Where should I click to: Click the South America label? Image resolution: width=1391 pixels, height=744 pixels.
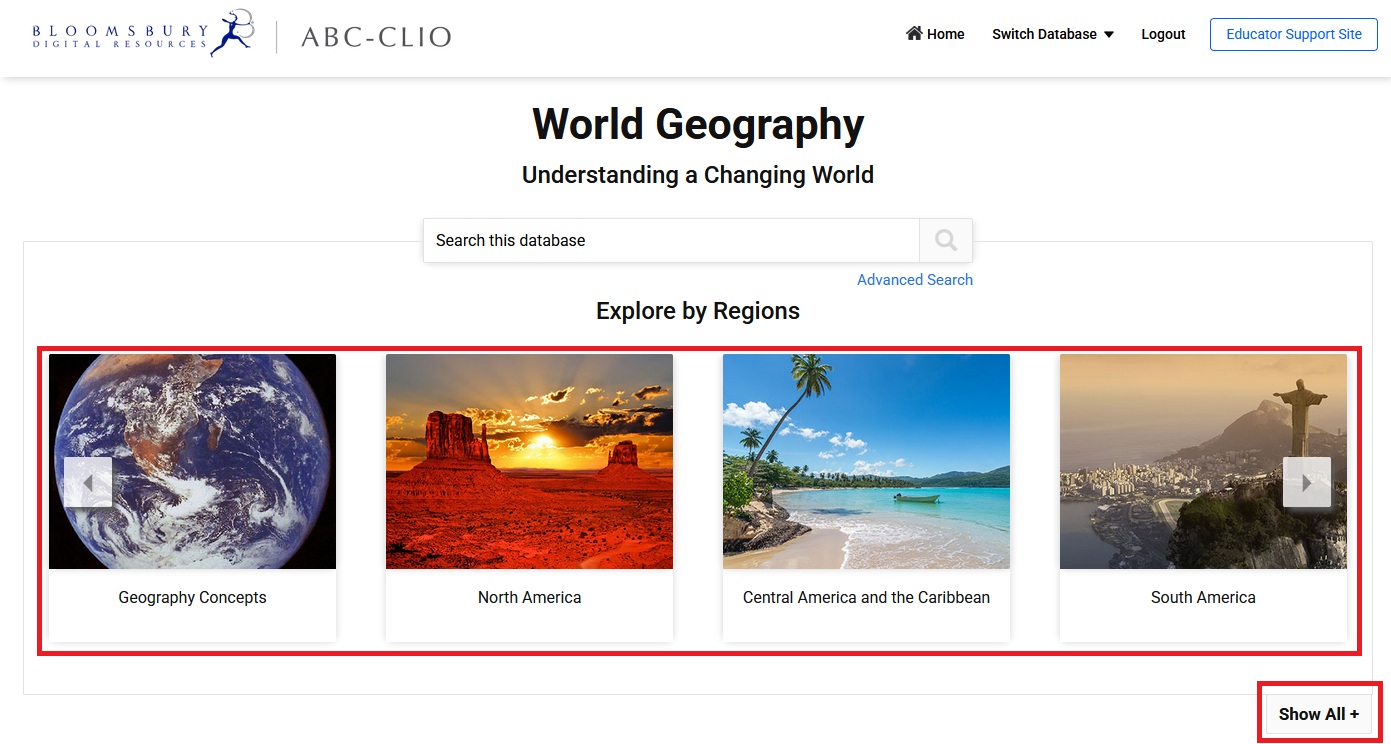point(1203,597)
